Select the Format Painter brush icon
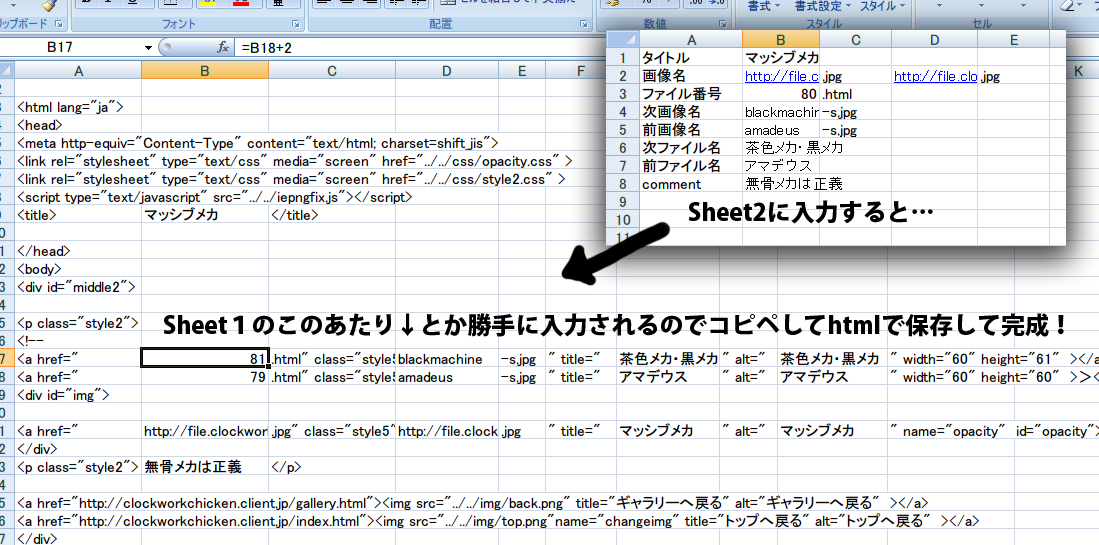The height and width of the screenshot is (545, 1099). click(48, 6)
